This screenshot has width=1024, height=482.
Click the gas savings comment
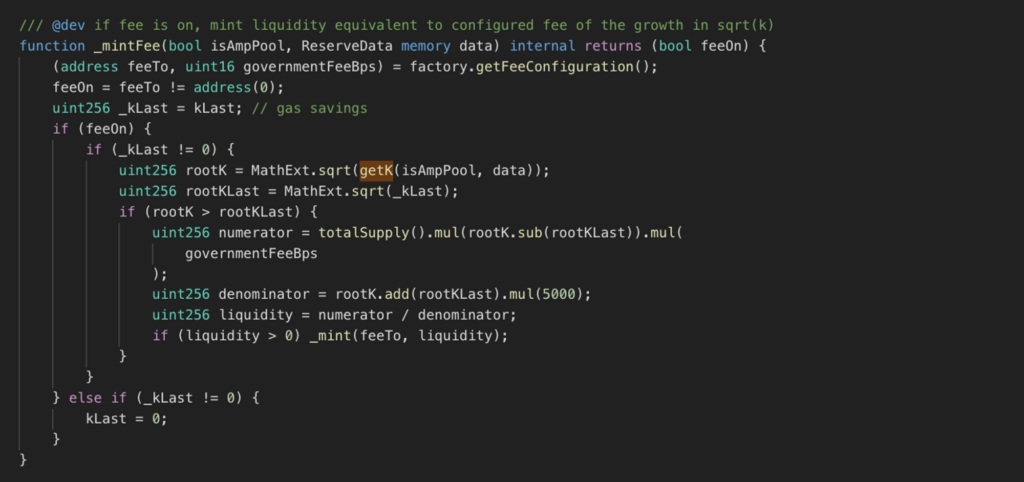pyautogui.click(x=310, y=108)
